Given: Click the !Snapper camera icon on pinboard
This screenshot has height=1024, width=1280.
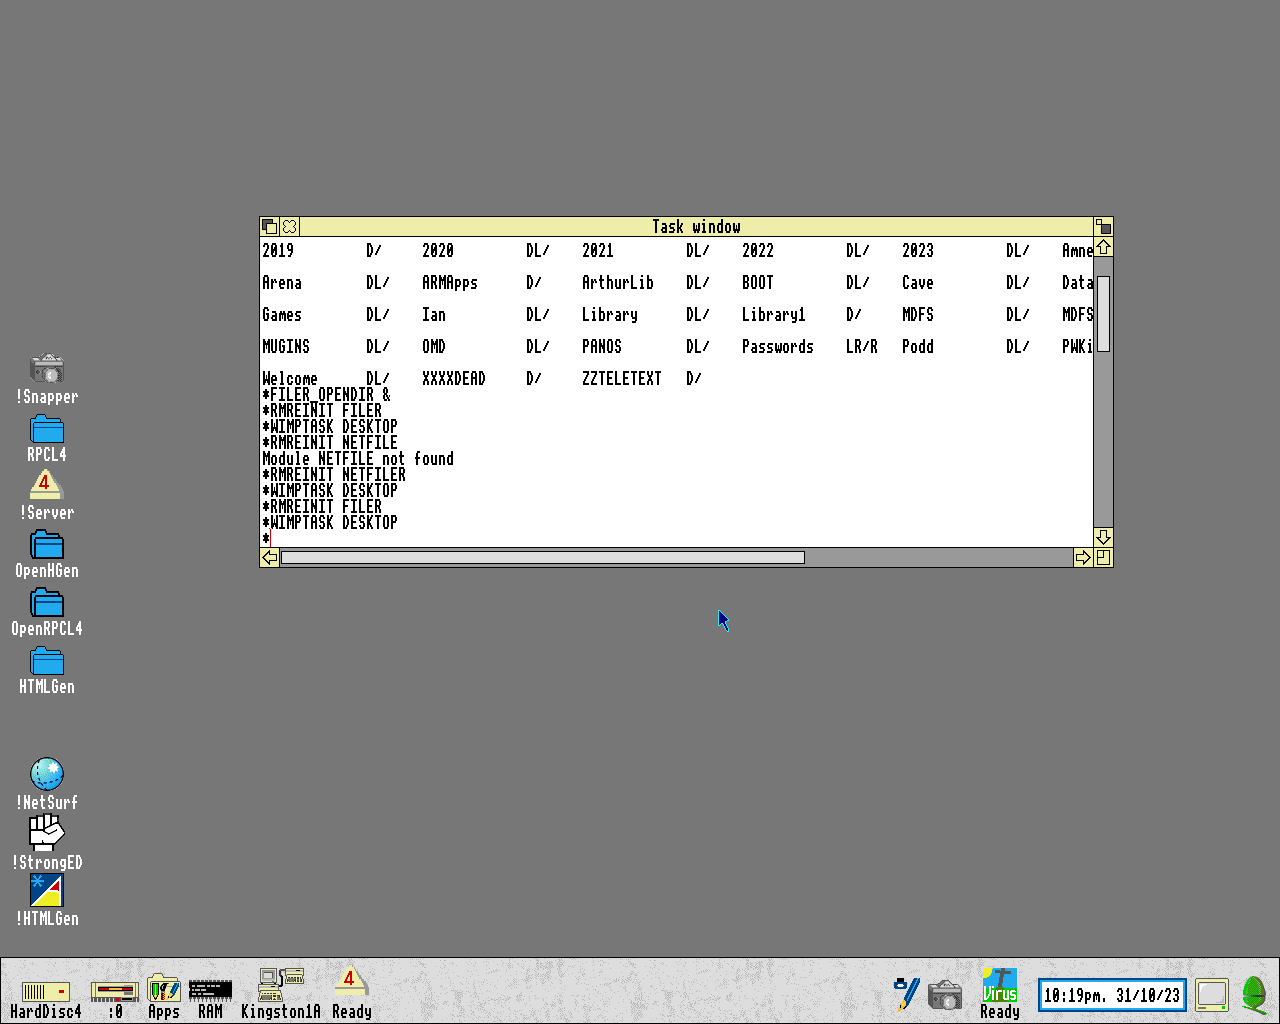Looking at the screenshot, I should pos(47,368).
